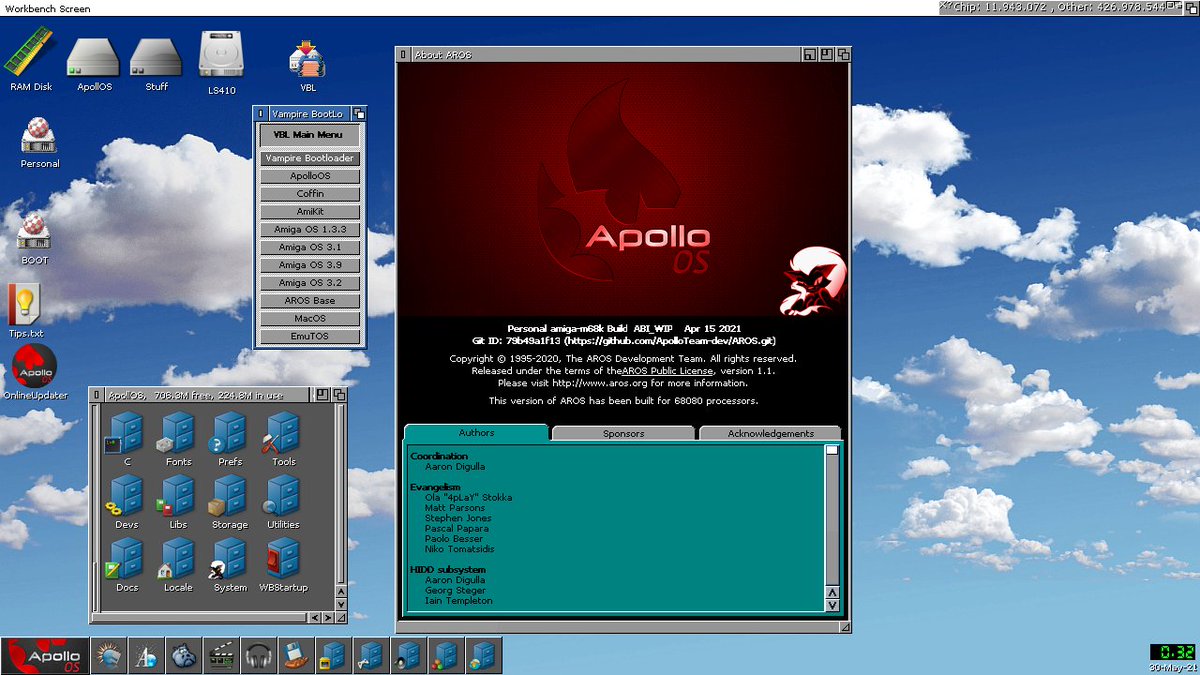Launch the sunburst bird icon beside the start button

pyautogui.click(x=110, y=656)
